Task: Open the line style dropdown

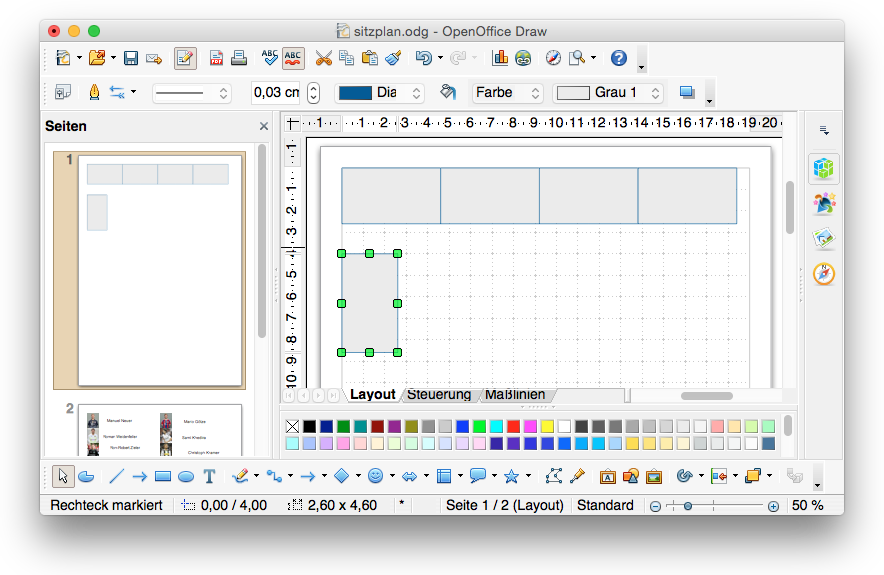Action: pyautogui.click(x=192, y=93)
